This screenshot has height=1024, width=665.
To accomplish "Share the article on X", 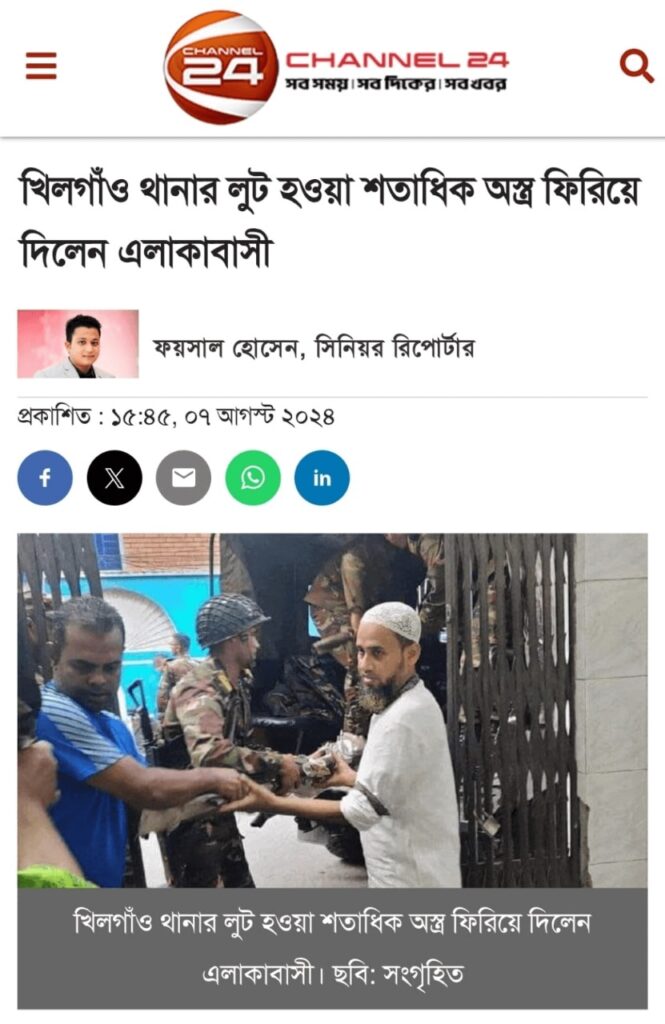I will tap(114, 478).
